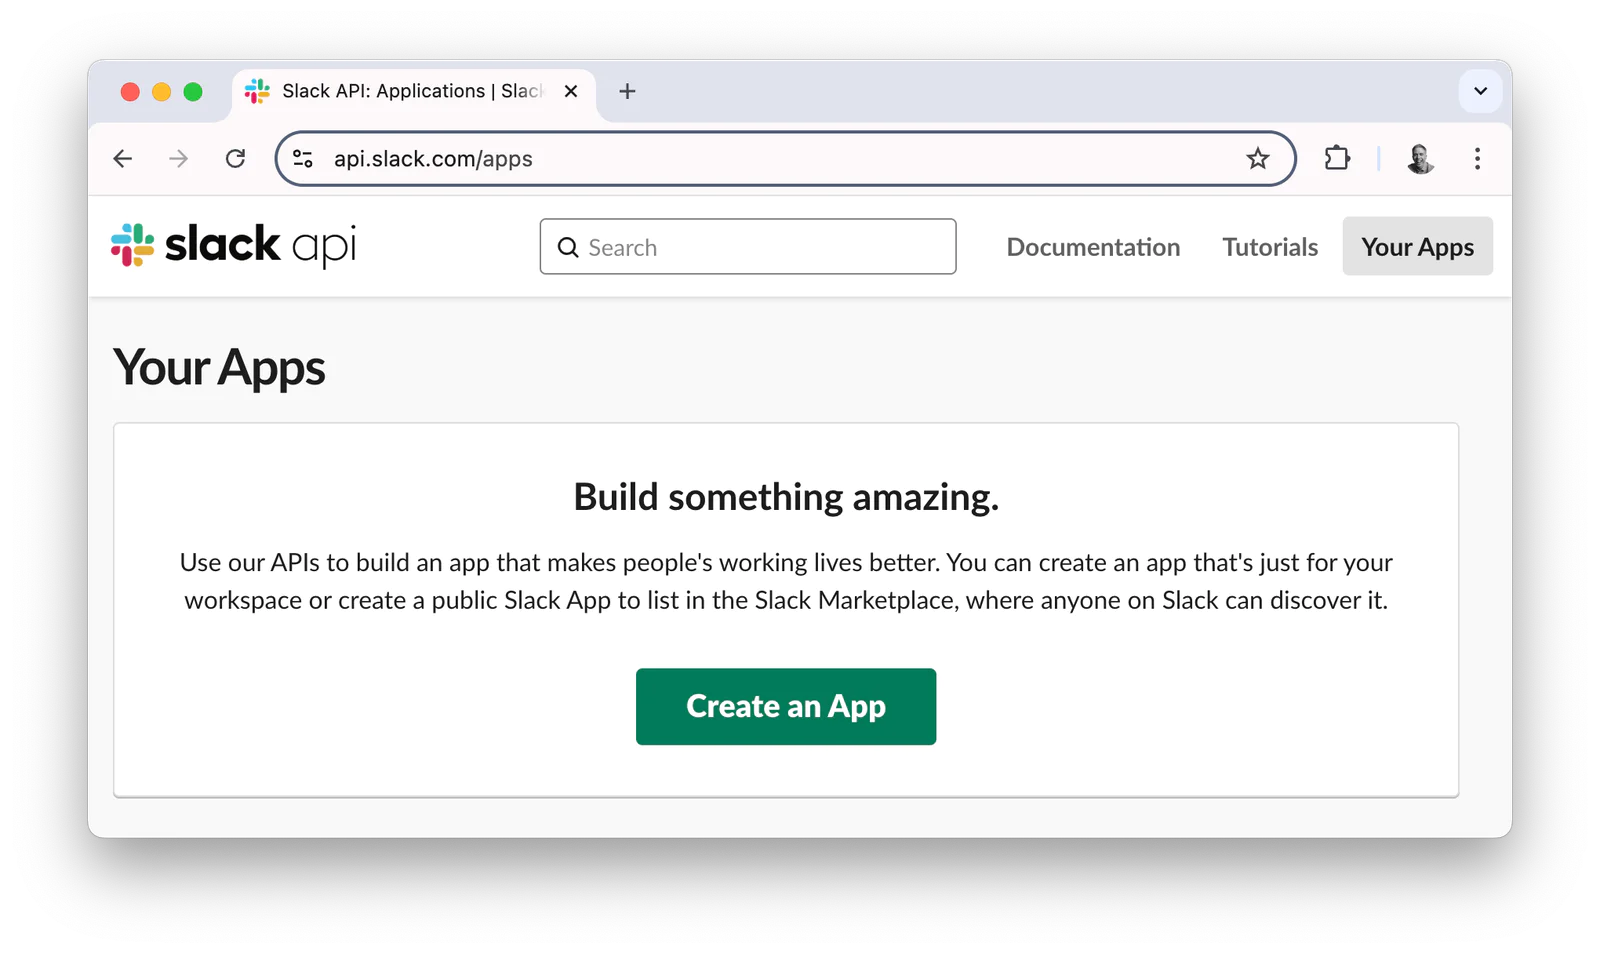Open the Extensions puzzle icon
Viewport: 1600px width, 954px height.
pyautogui.click(x=1337, y=159)
